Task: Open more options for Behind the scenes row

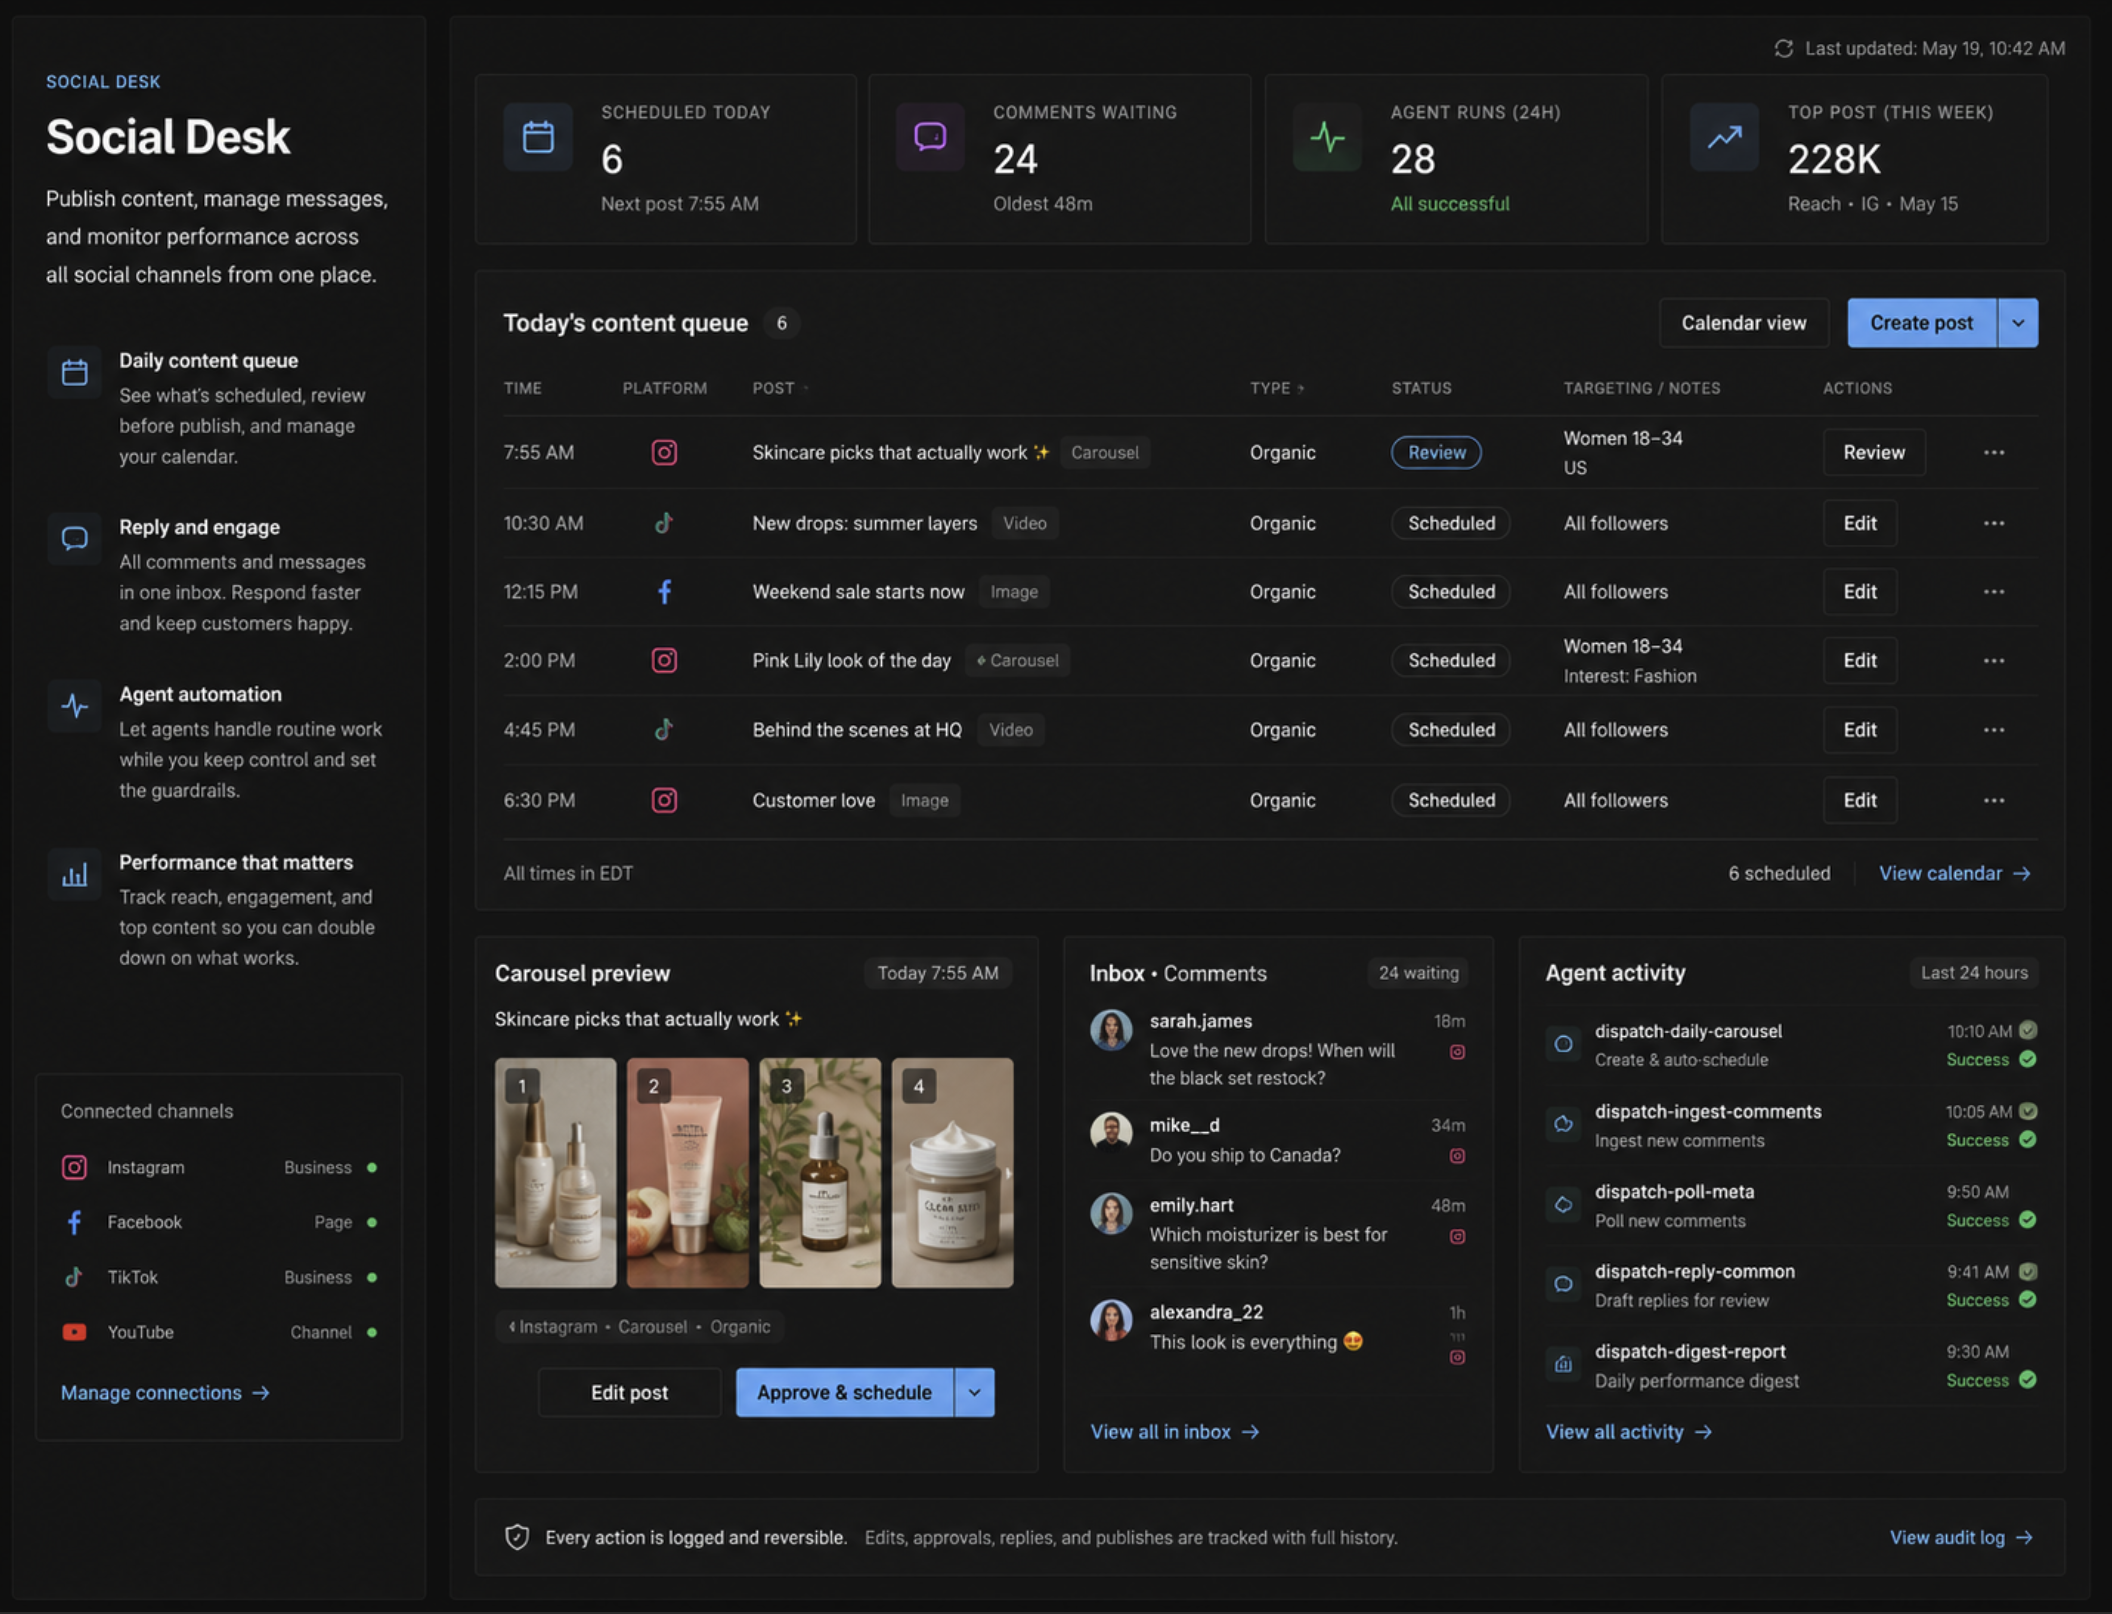Action: (x=1994, y=729)
